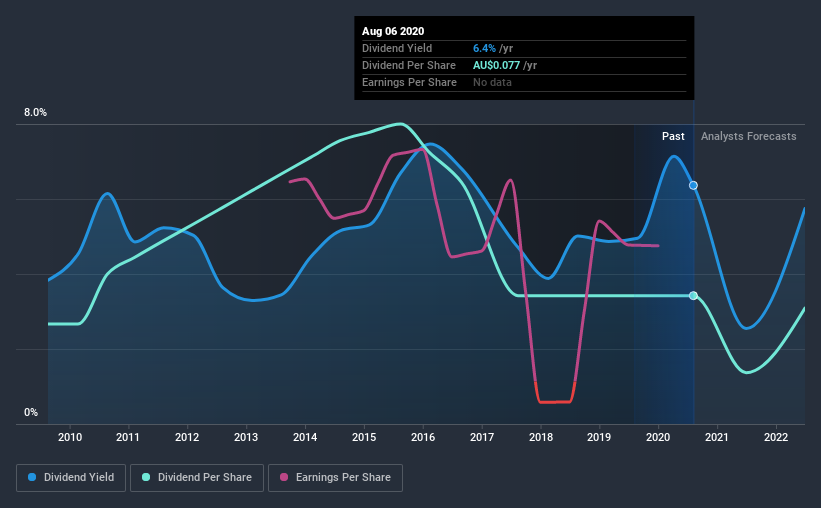Toggle the Dividend Per Share legend button
The width and height of the screenshot is (821, 508).
[197, 478]
